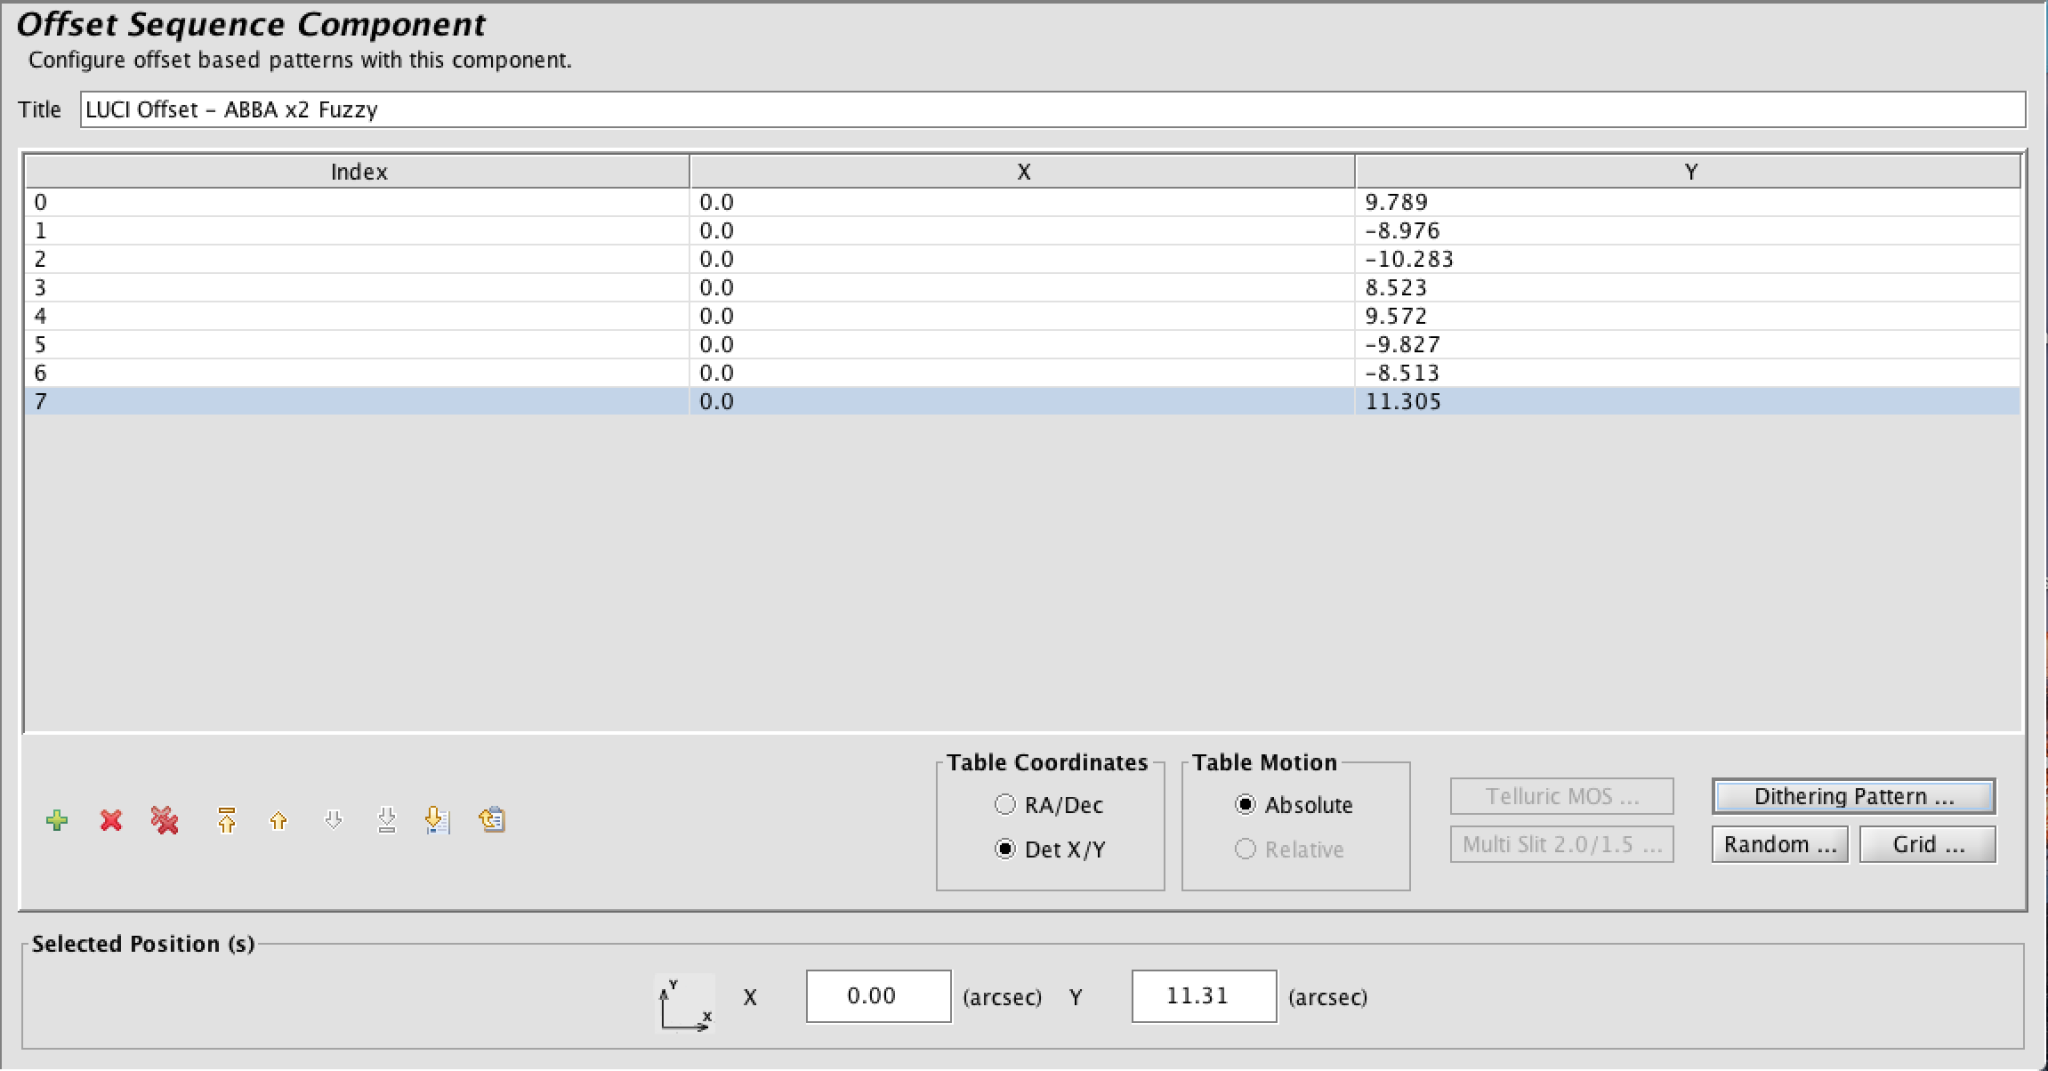Select row with Y value 9.789
The height and width of the screenshot is (1071, 2048).
pos(1022,202)
